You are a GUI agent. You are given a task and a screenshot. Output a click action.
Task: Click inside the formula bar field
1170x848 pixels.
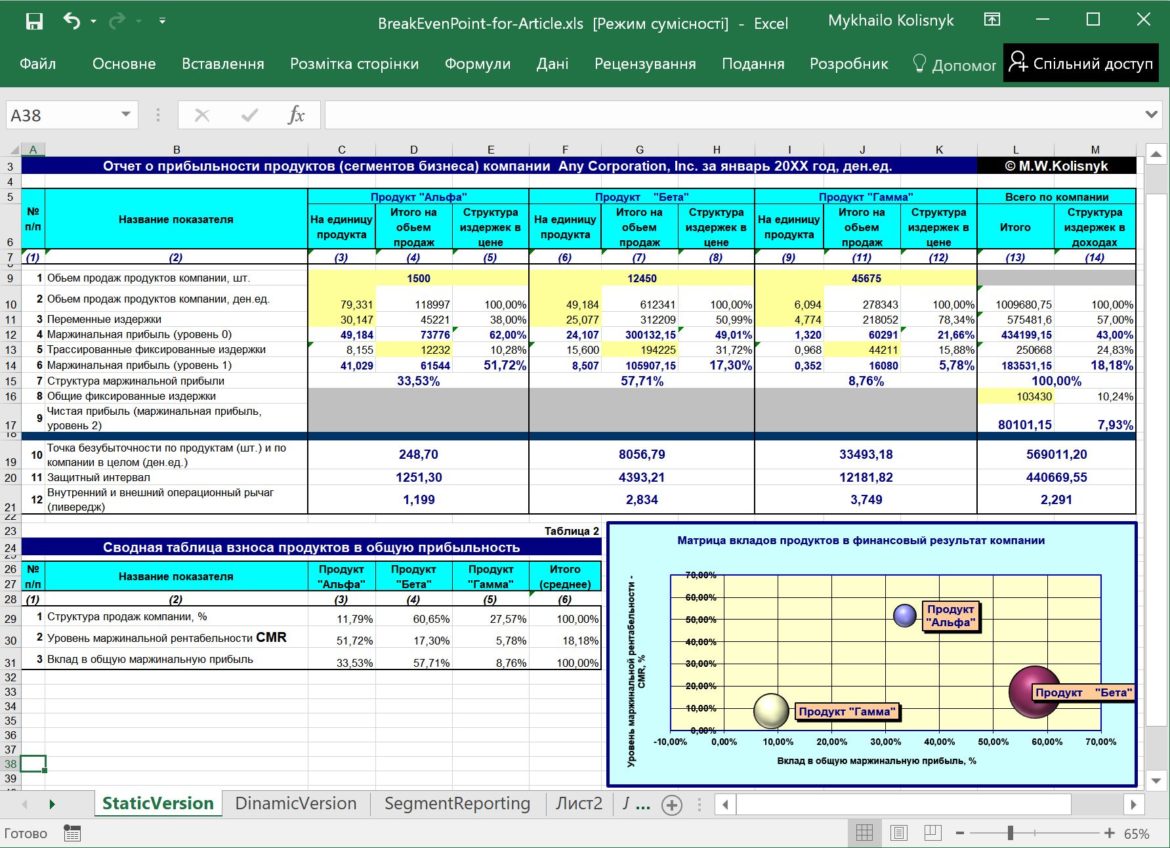coord(733,116)
